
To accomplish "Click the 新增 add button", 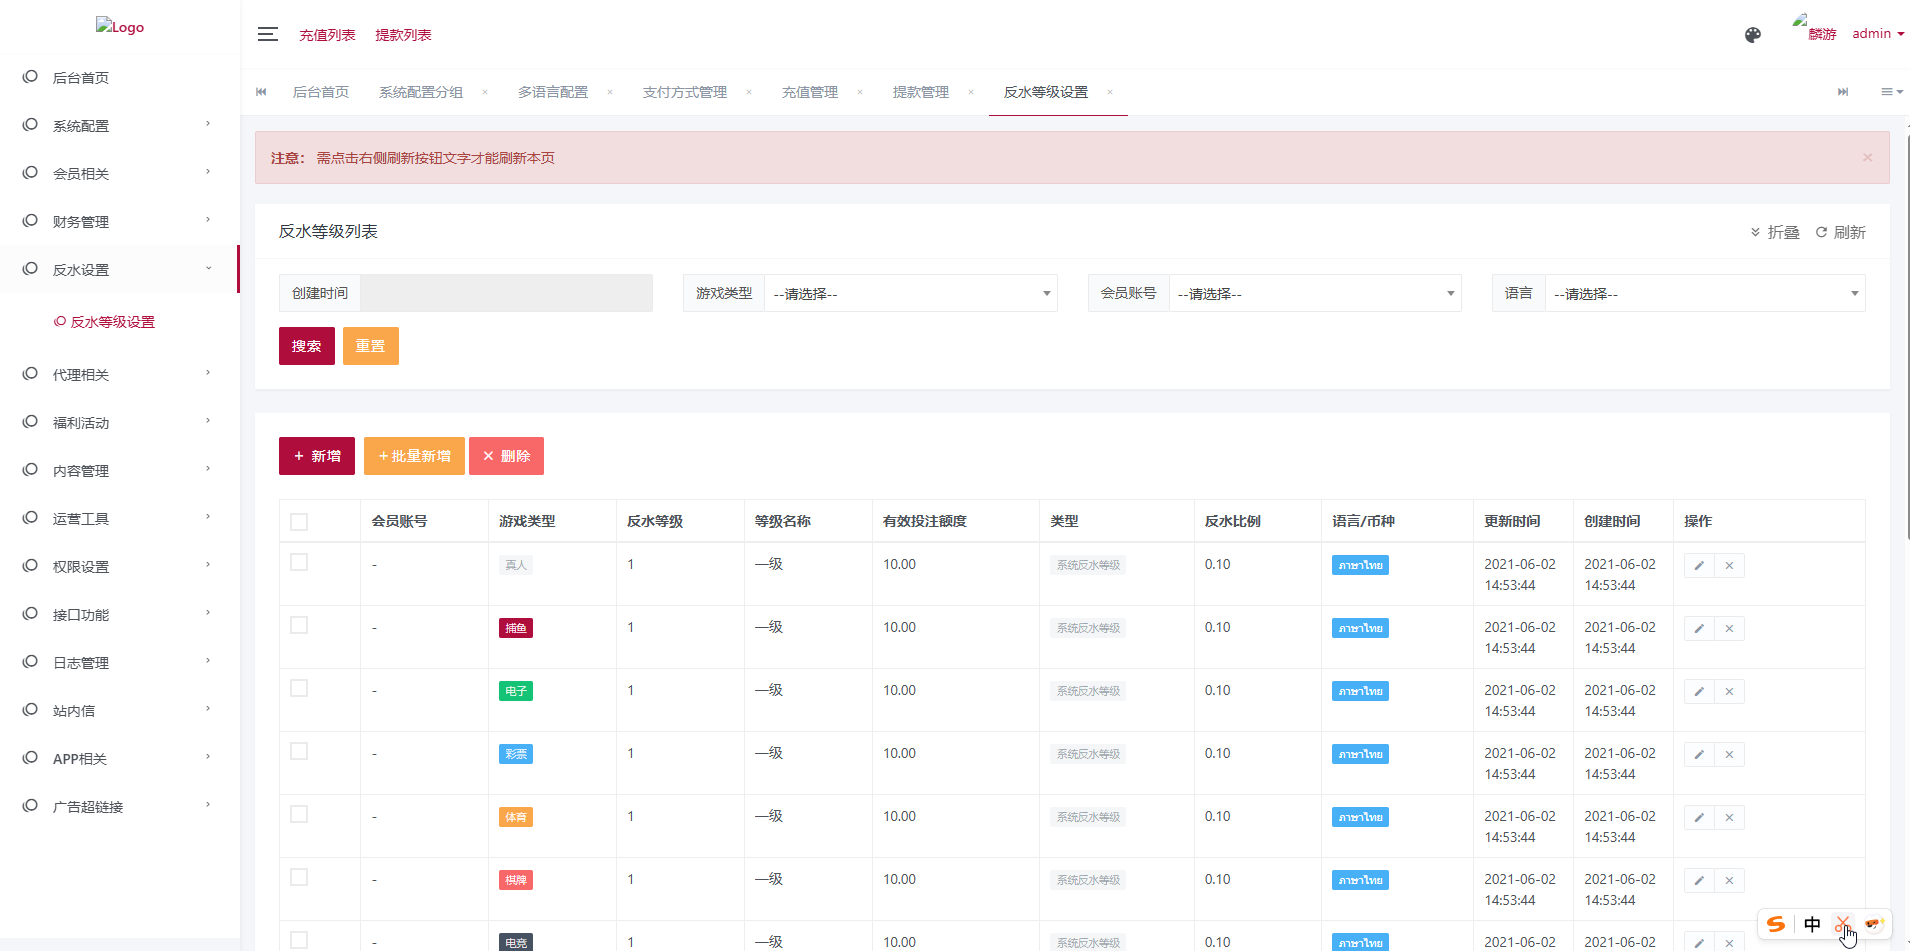I will point(317,456).
